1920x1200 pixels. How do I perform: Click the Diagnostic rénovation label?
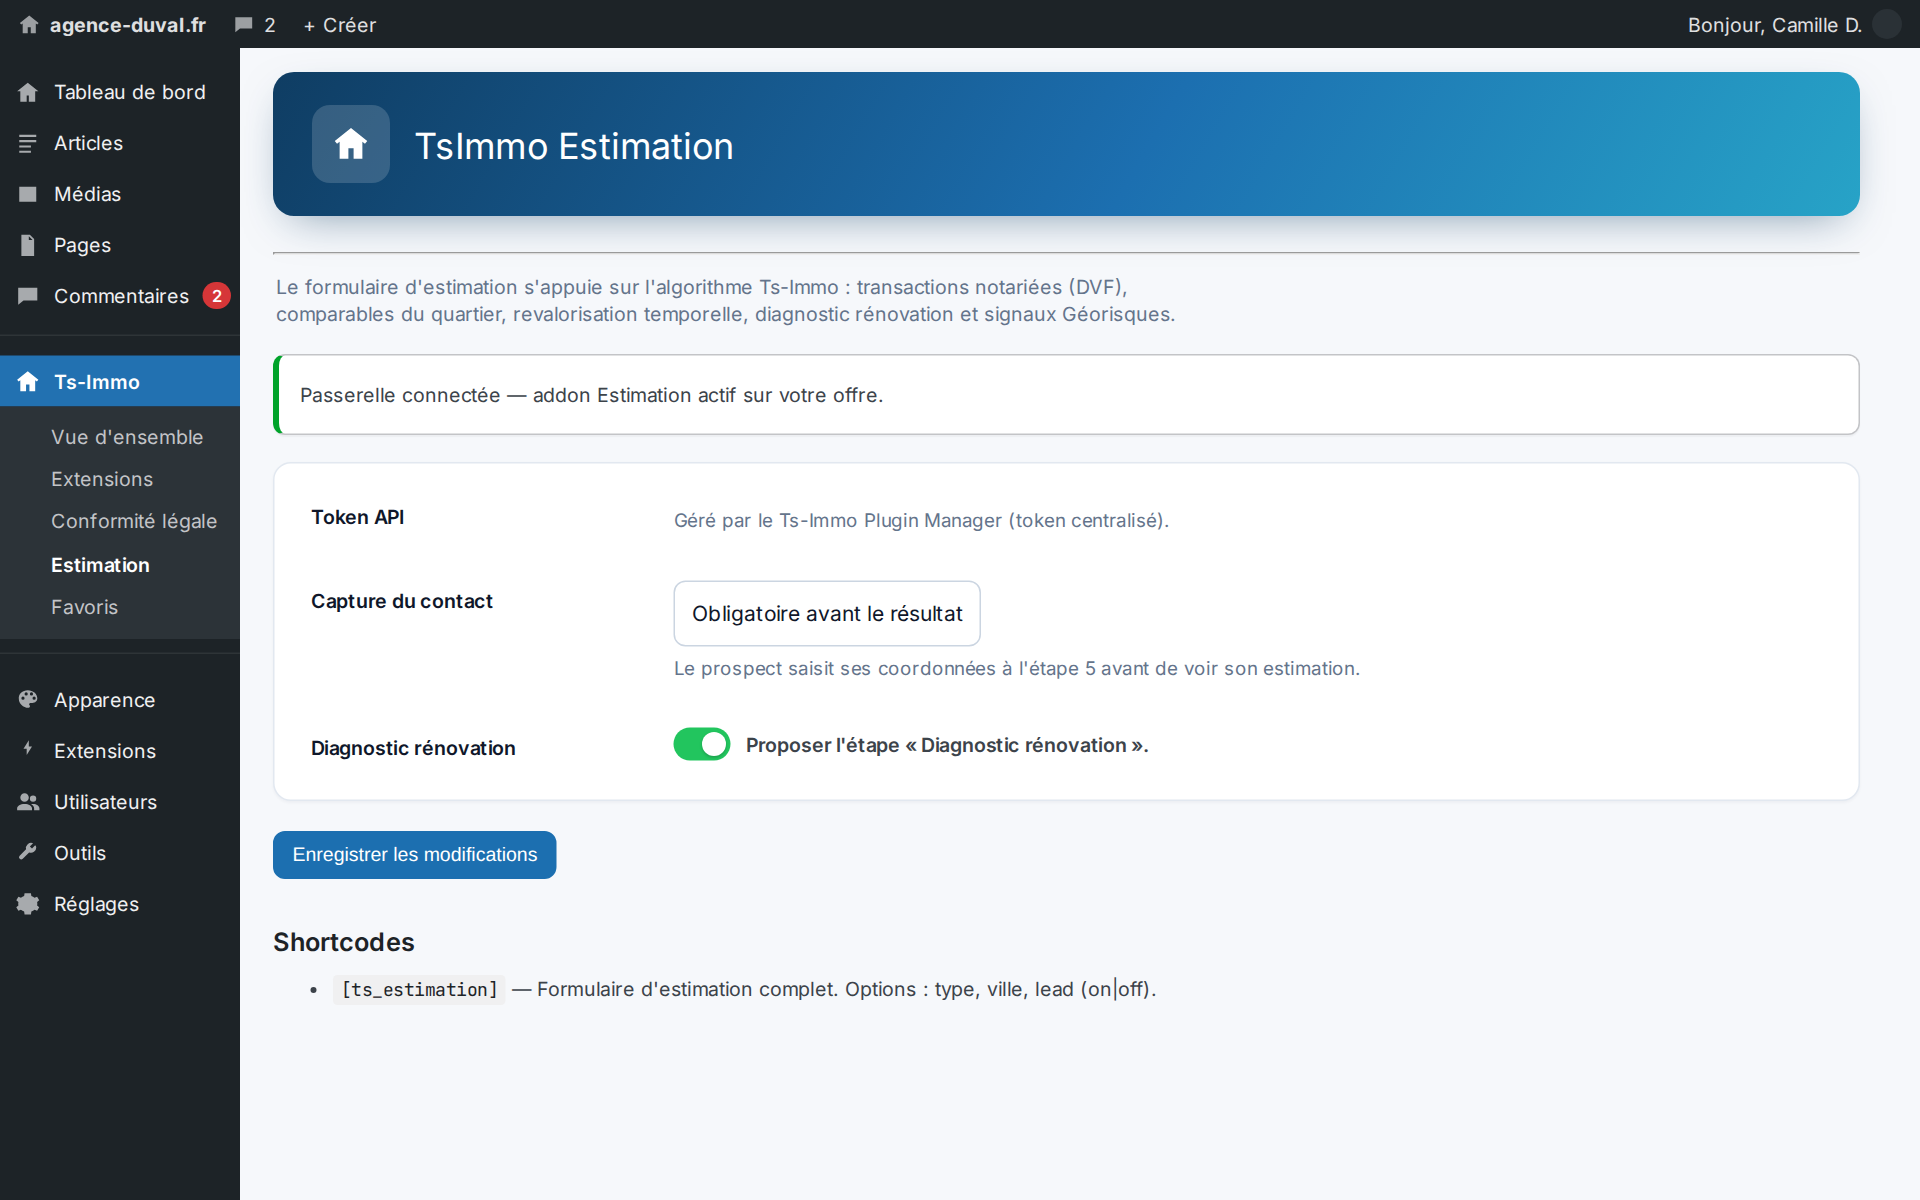tap(413, 748)
